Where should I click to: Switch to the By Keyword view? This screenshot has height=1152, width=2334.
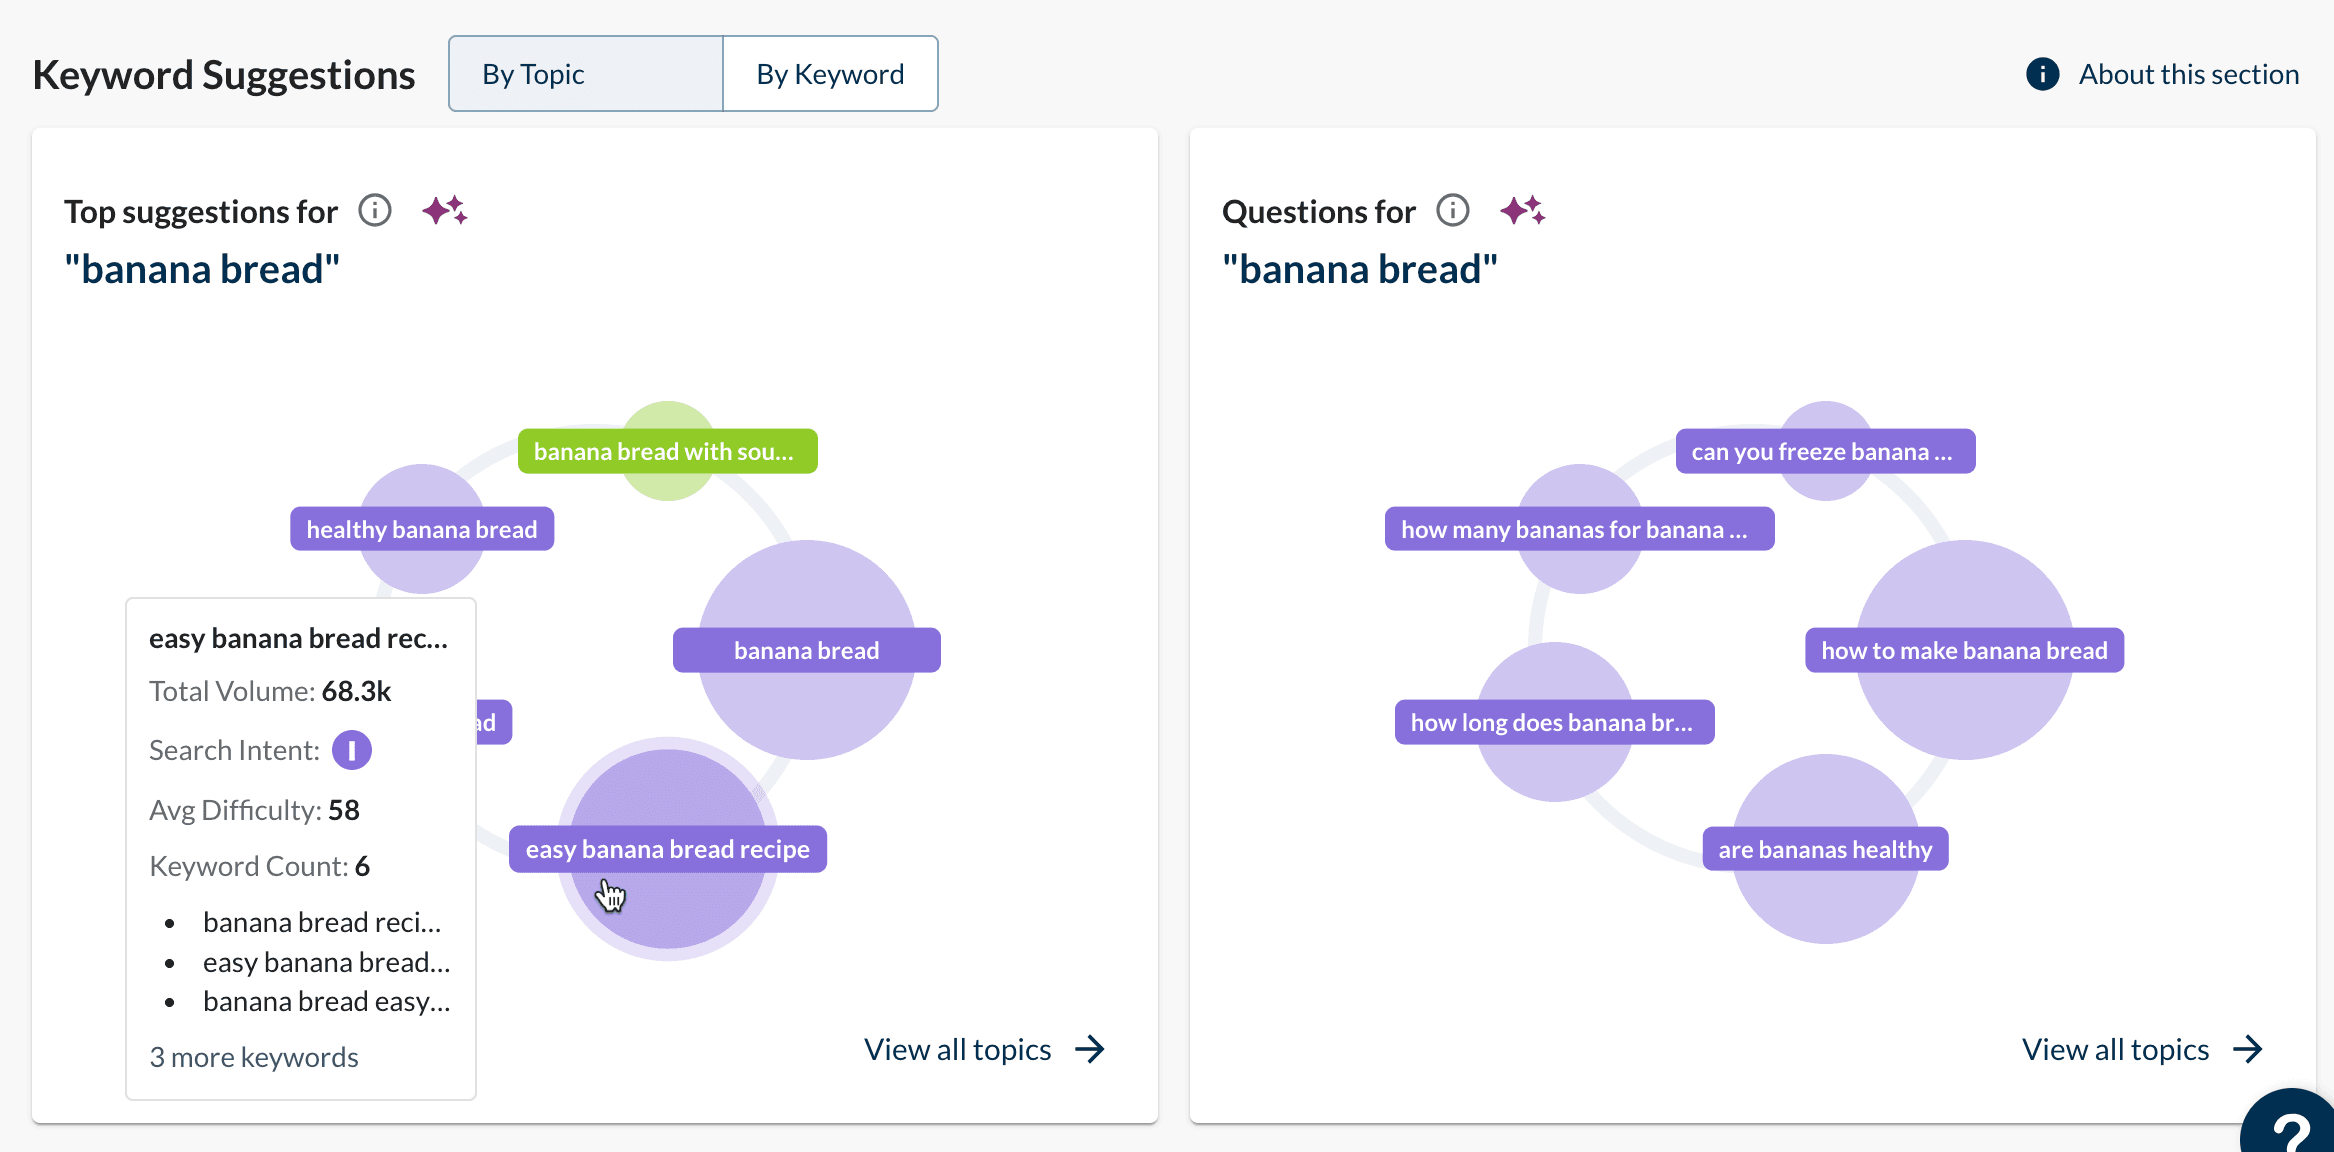coord(830,74)
